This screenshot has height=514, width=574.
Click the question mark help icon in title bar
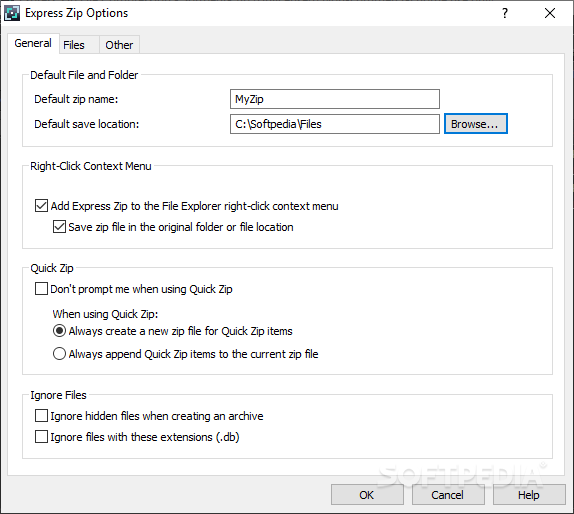pyautogui.click(x=505, y=13)
